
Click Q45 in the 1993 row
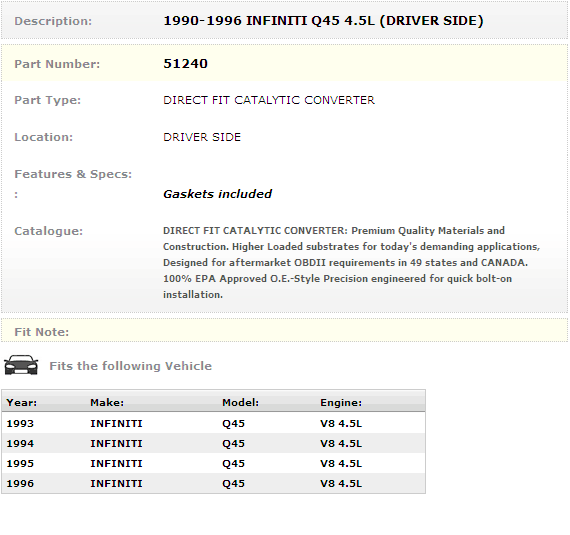click(x=233, y=423)
